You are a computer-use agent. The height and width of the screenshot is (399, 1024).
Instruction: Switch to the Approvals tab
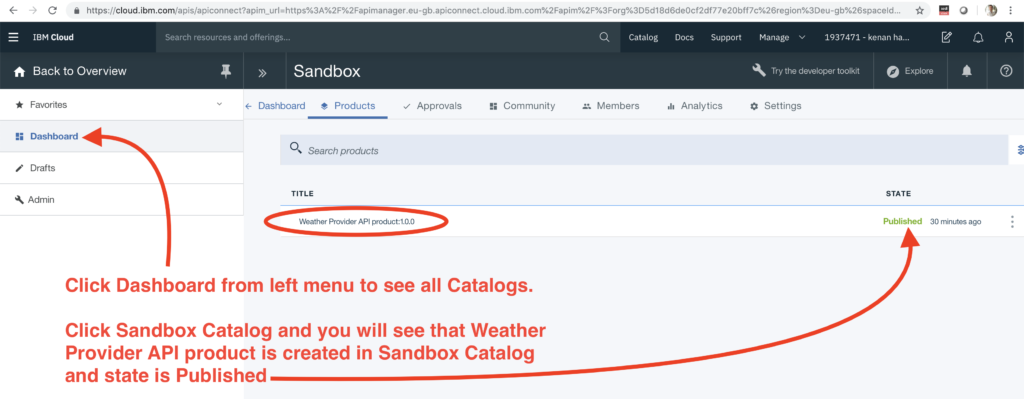click(x=432, y=106)
